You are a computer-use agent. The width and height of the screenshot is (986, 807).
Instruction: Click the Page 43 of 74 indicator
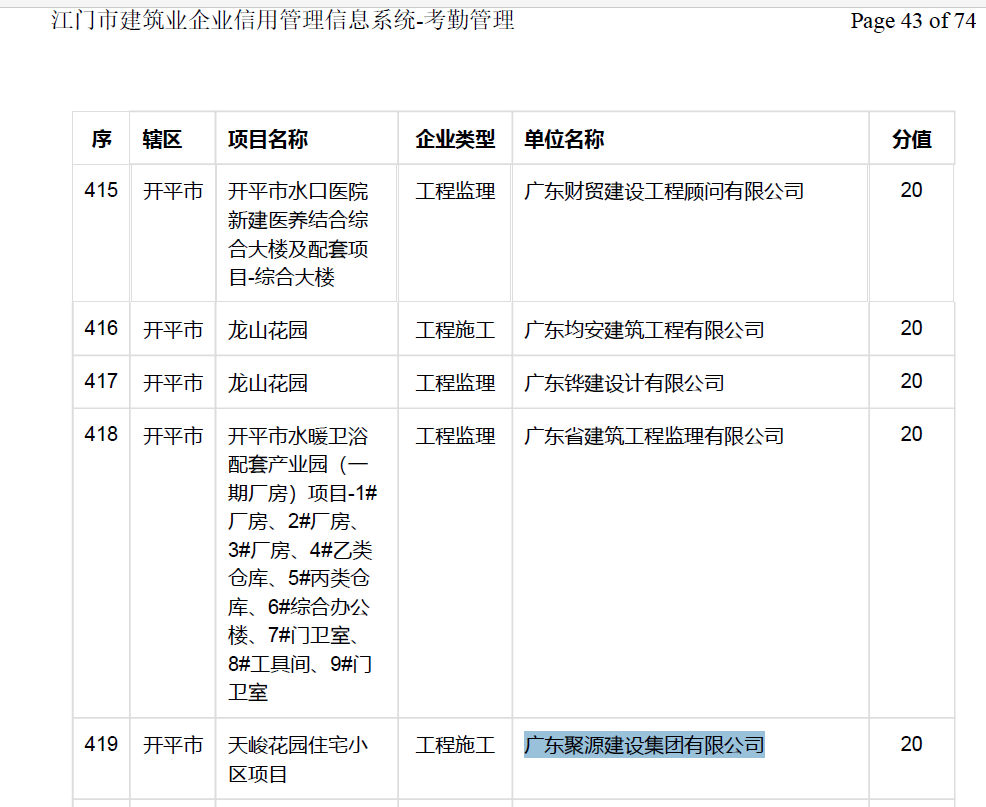913,21
